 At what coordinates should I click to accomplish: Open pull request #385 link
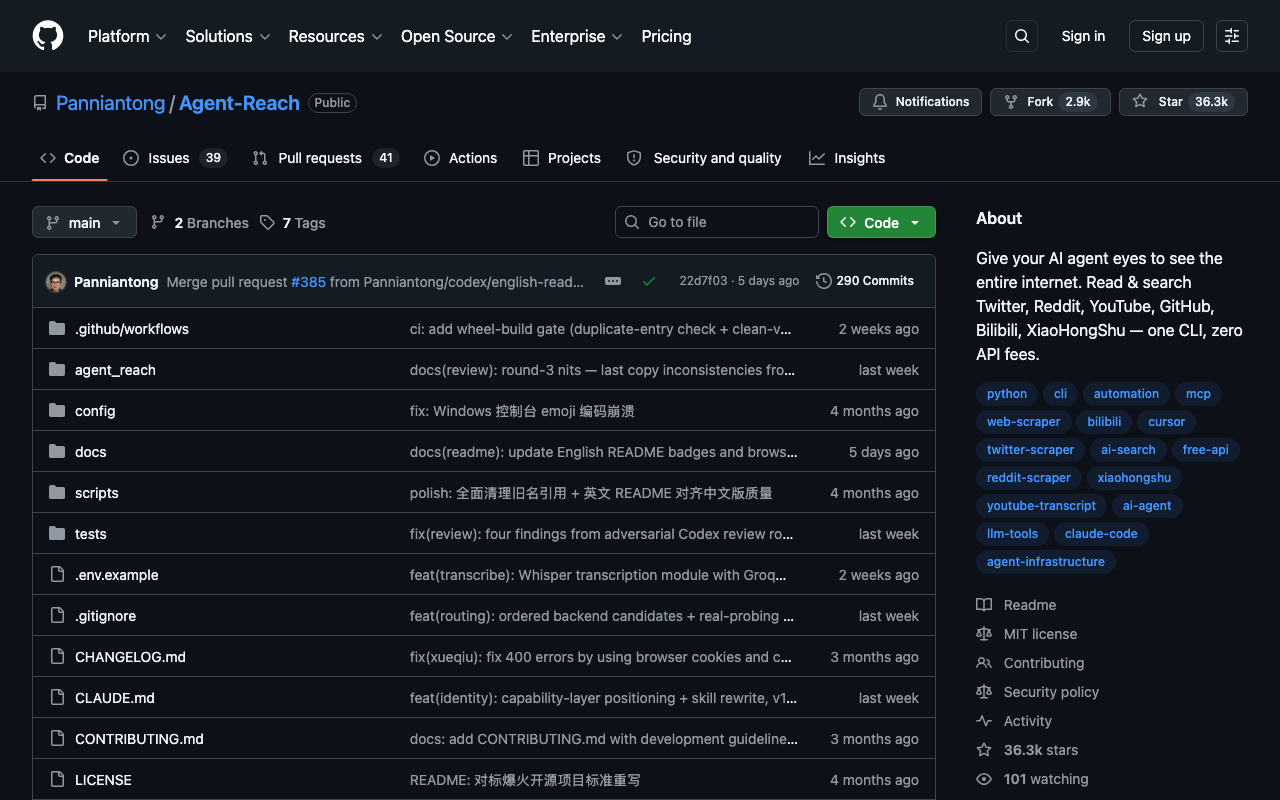(308, 282)
